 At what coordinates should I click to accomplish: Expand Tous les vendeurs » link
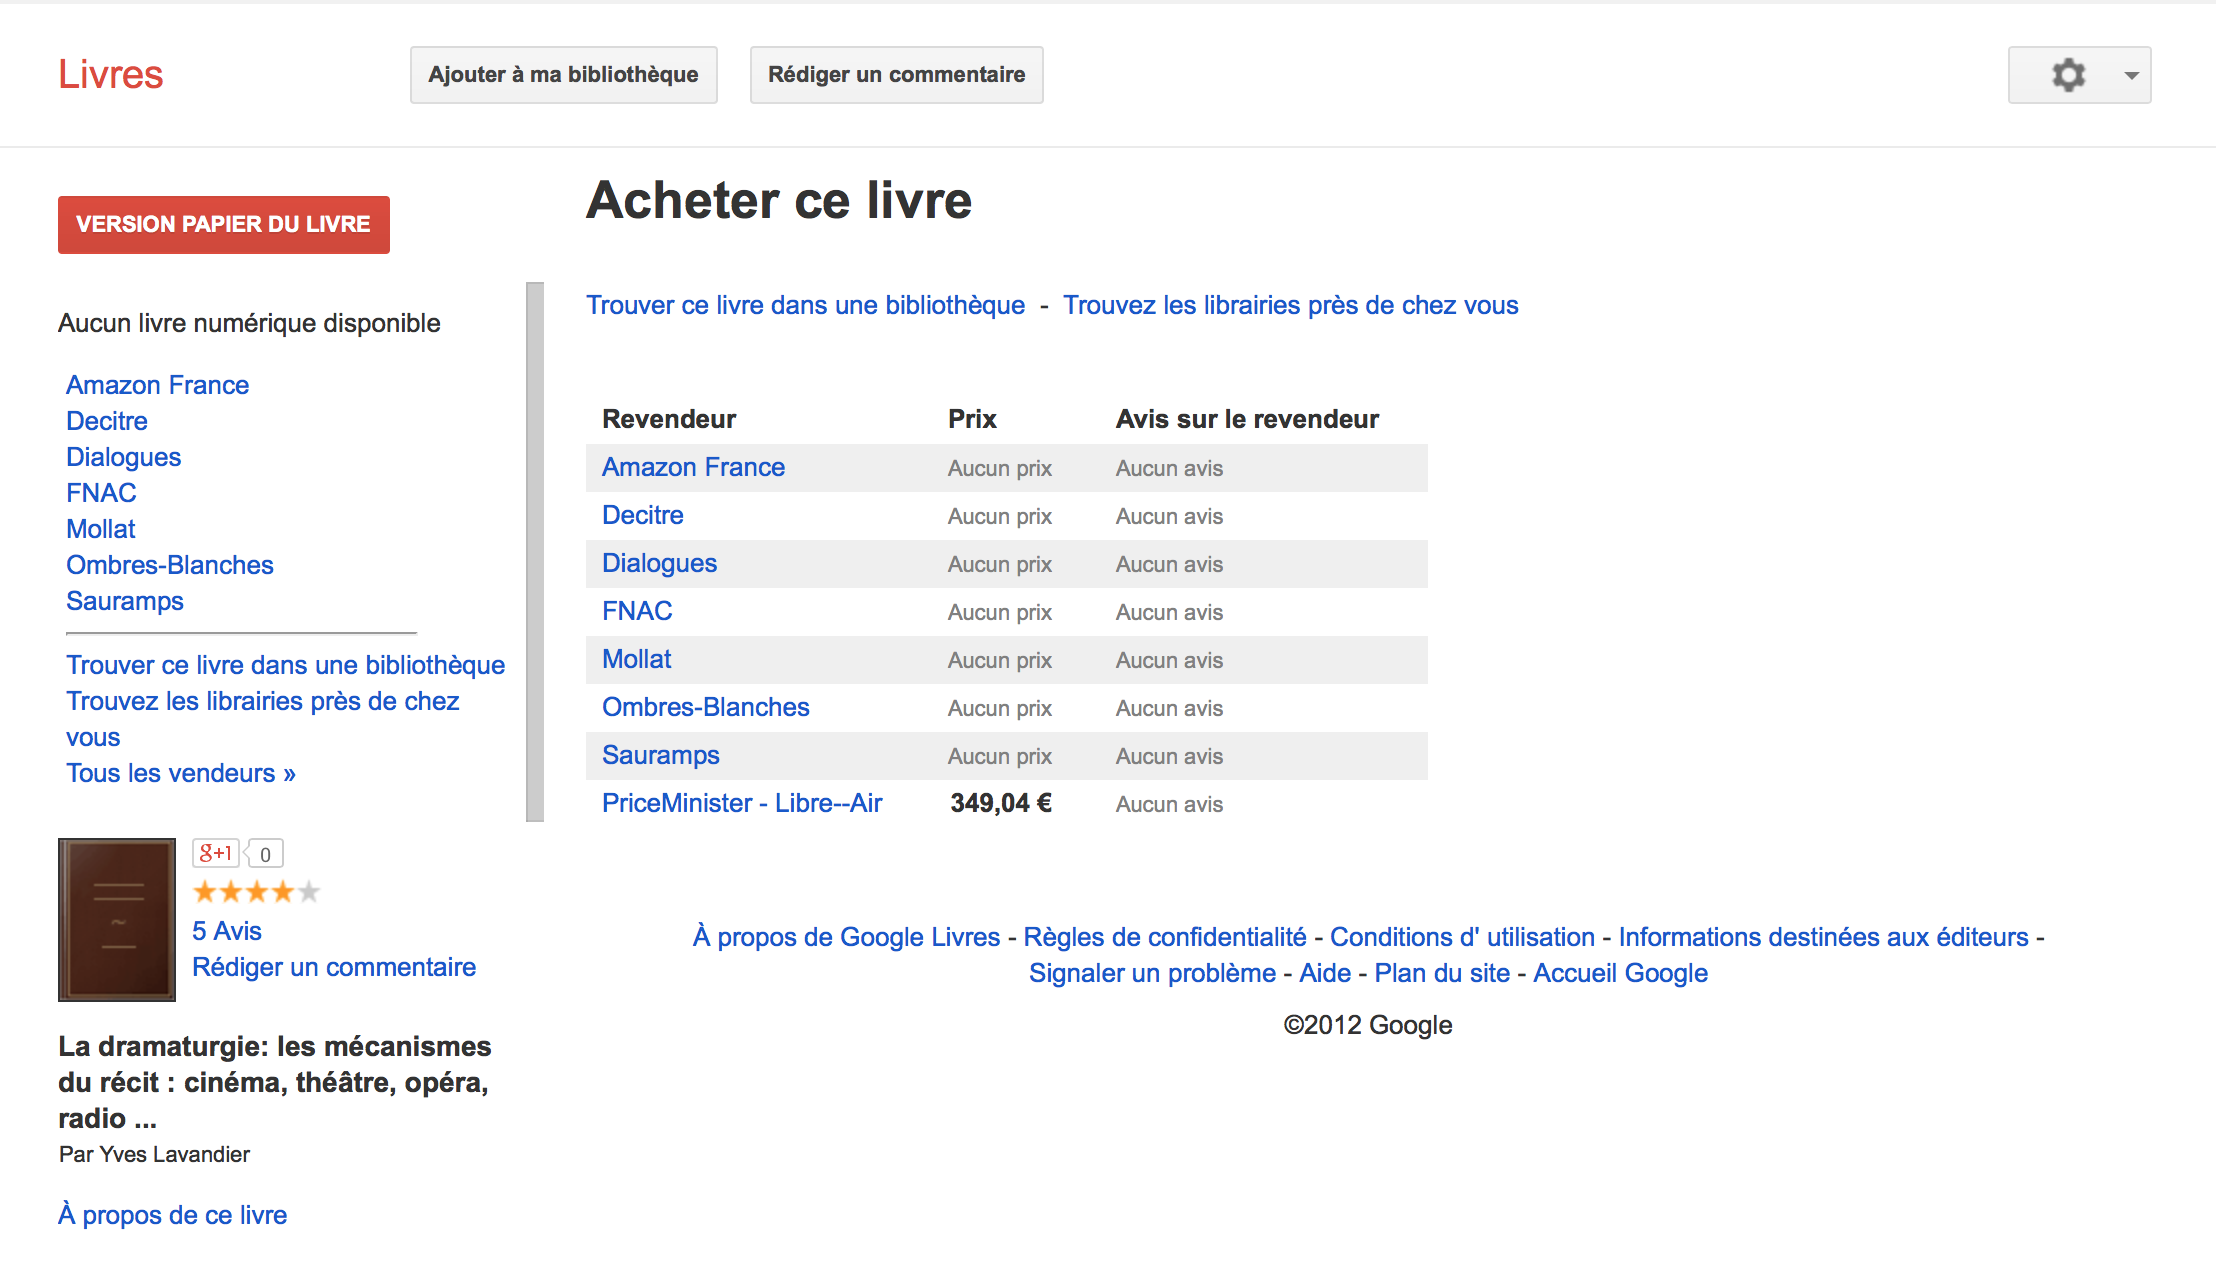tap(181, 773)
